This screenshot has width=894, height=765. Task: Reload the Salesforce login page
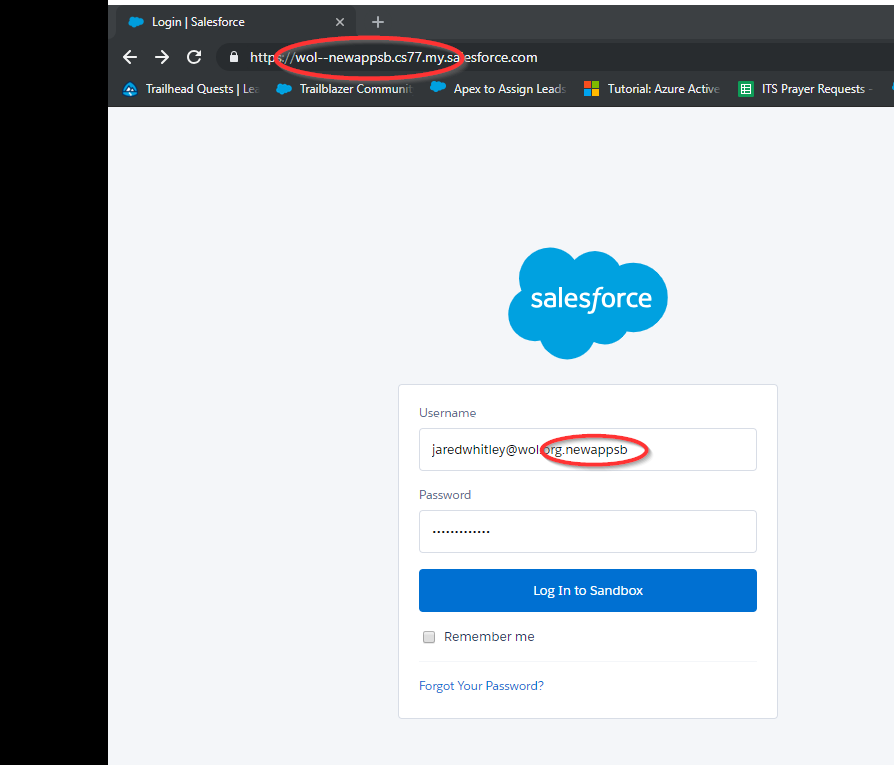coord(194,57)
